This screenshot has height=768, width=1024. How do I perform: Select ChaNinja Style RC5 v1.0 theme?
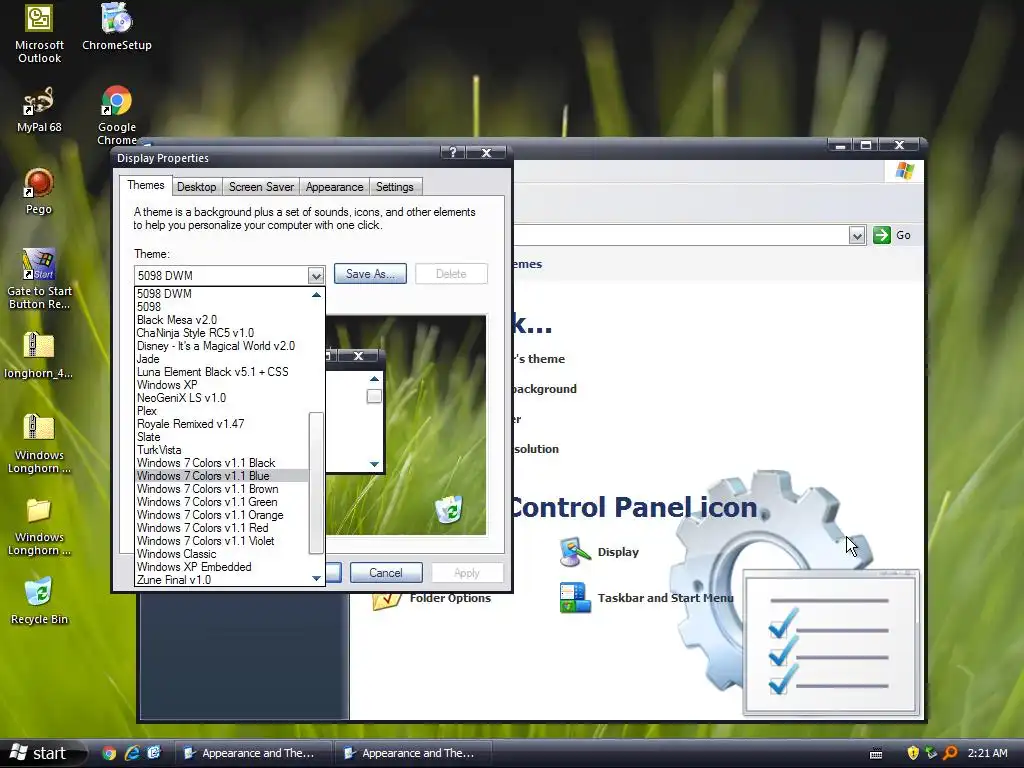point(222,333)
